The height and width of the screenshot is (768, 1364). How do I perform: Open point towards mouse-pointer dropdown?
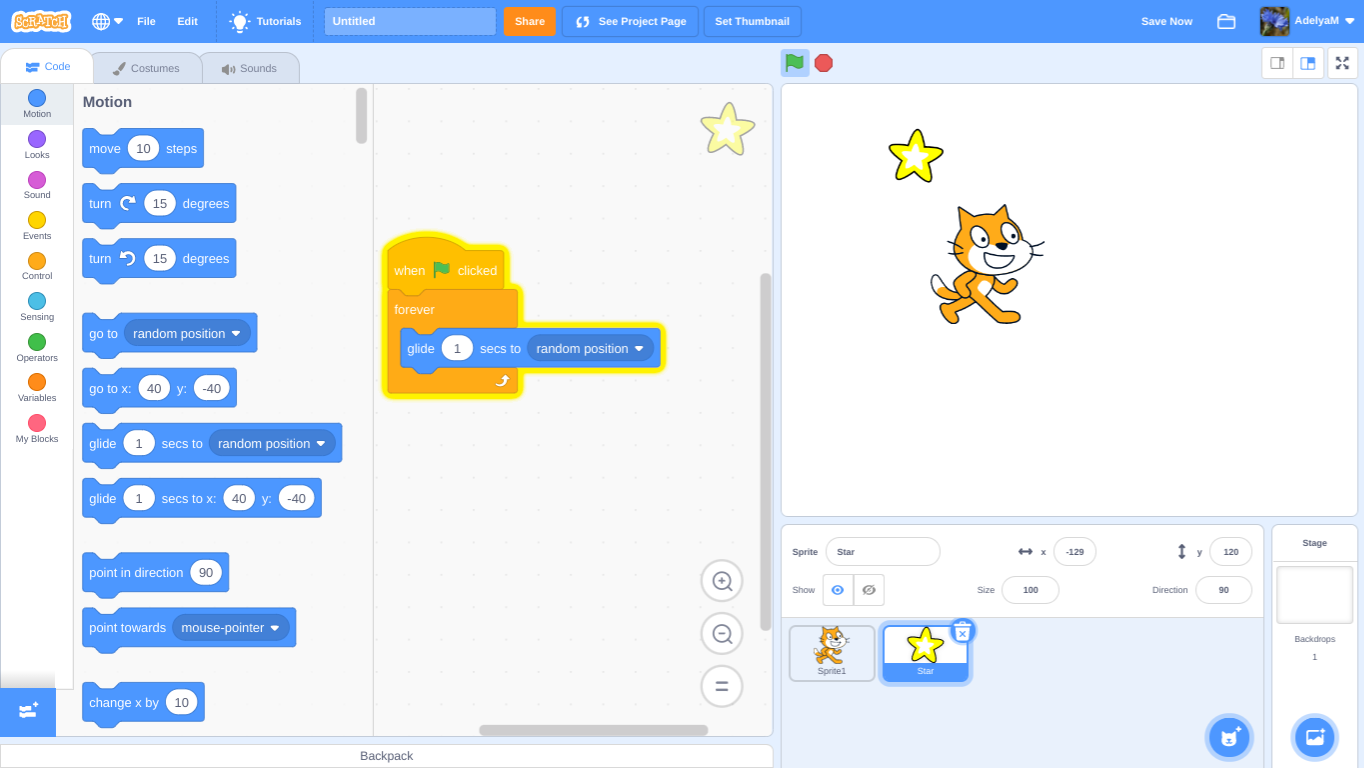(x=231, y=628)
